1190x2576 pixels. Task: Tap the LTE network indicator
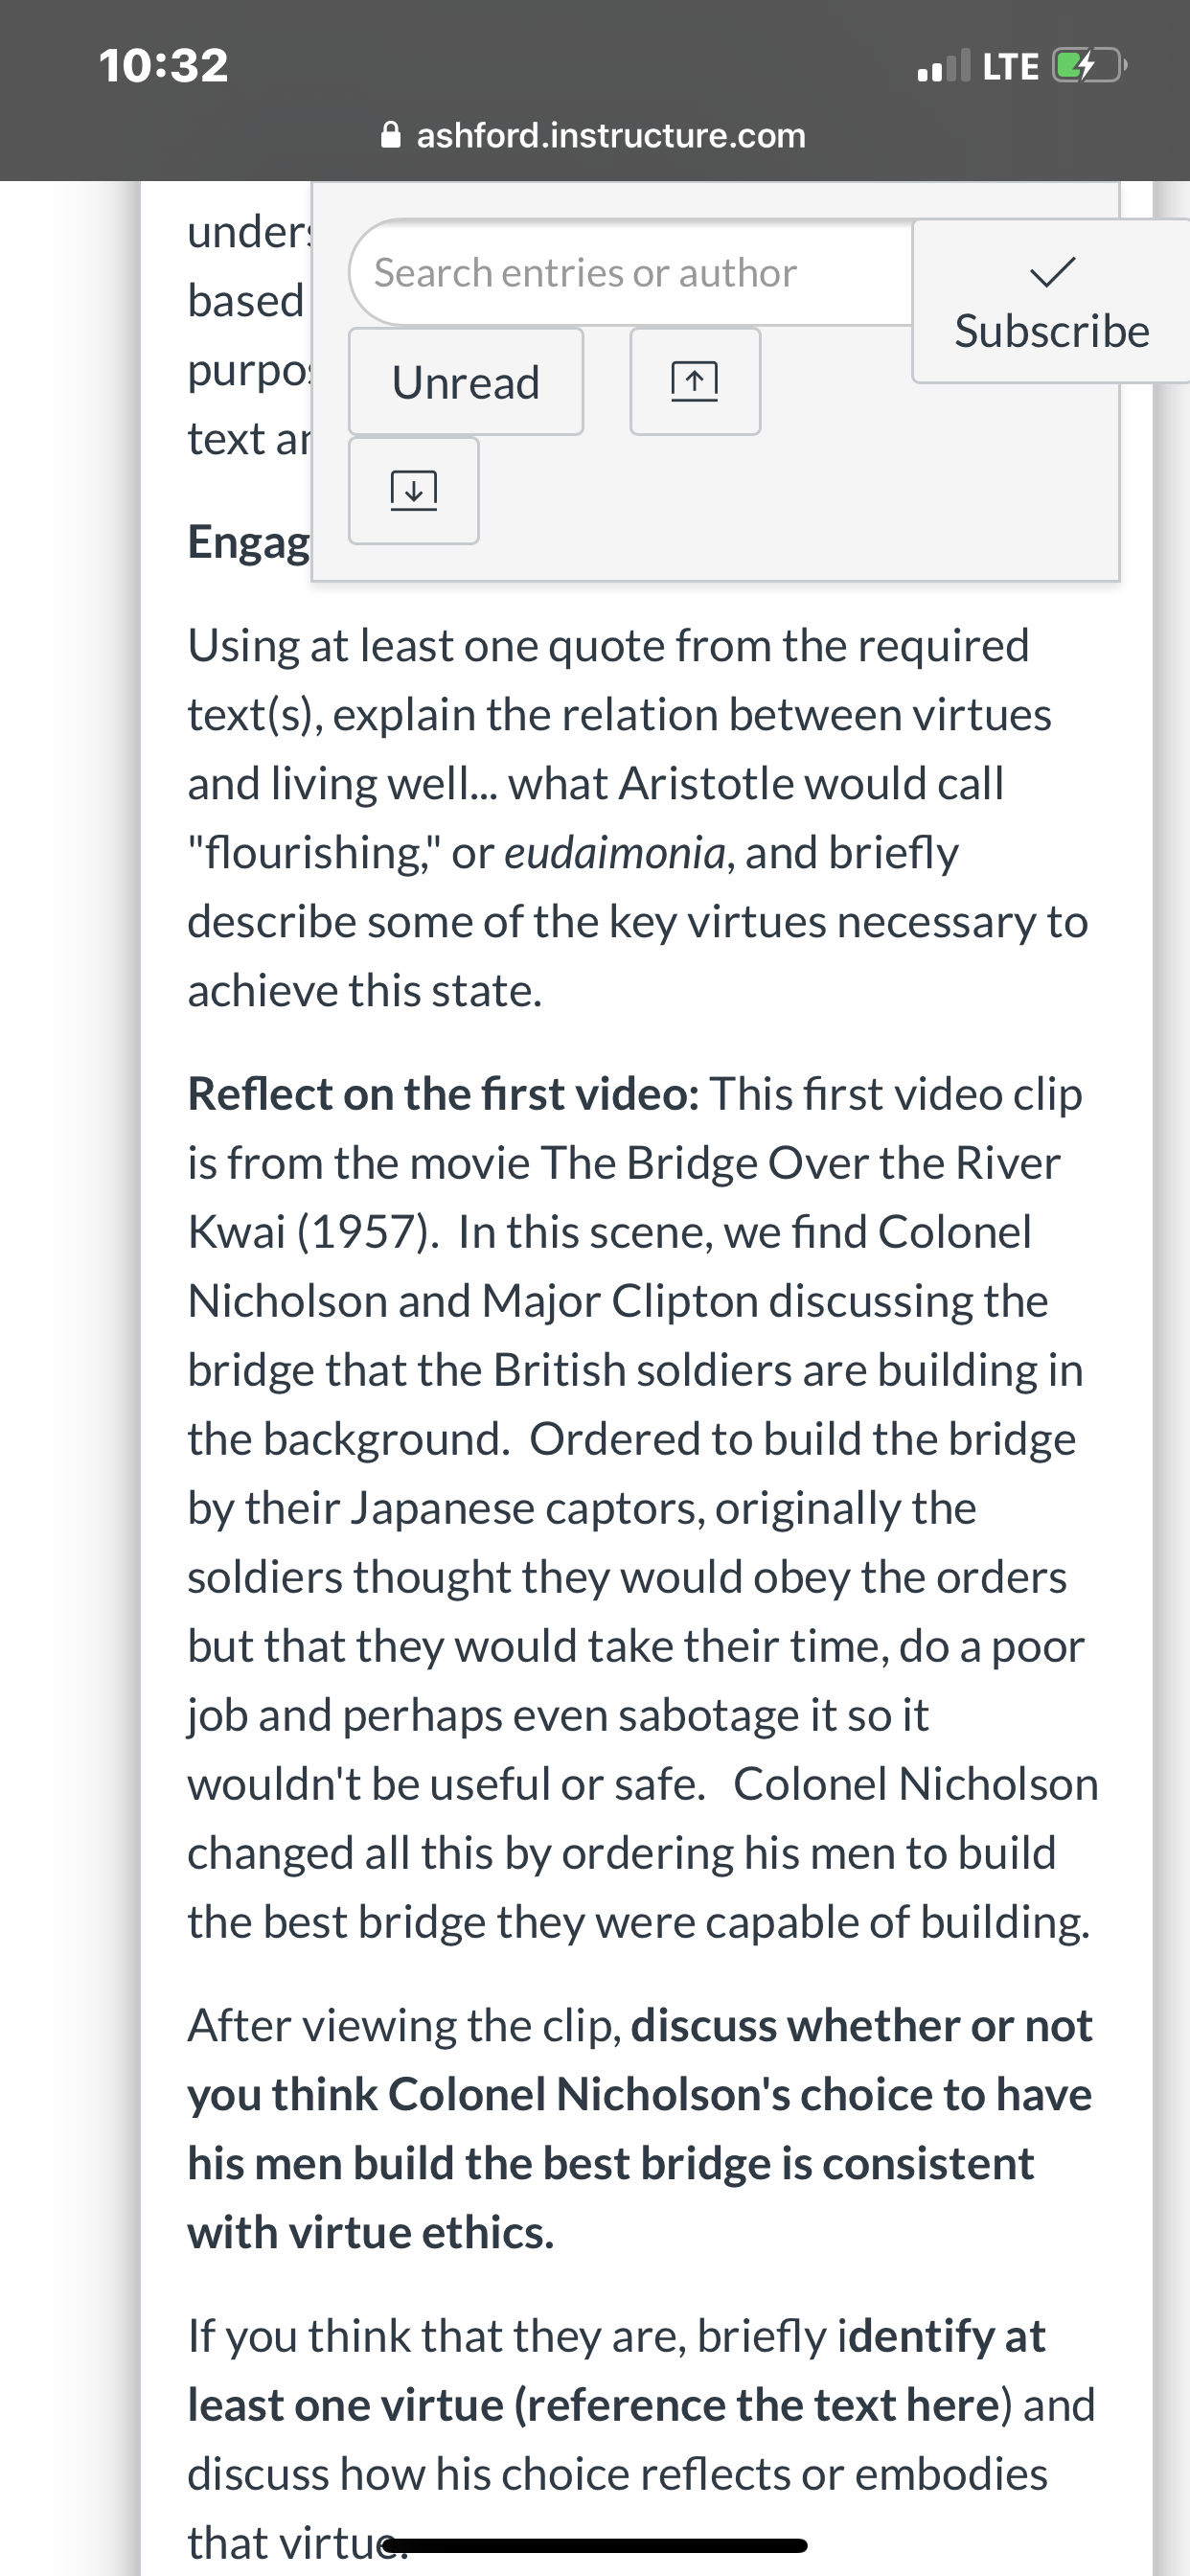coord(1010,67)
